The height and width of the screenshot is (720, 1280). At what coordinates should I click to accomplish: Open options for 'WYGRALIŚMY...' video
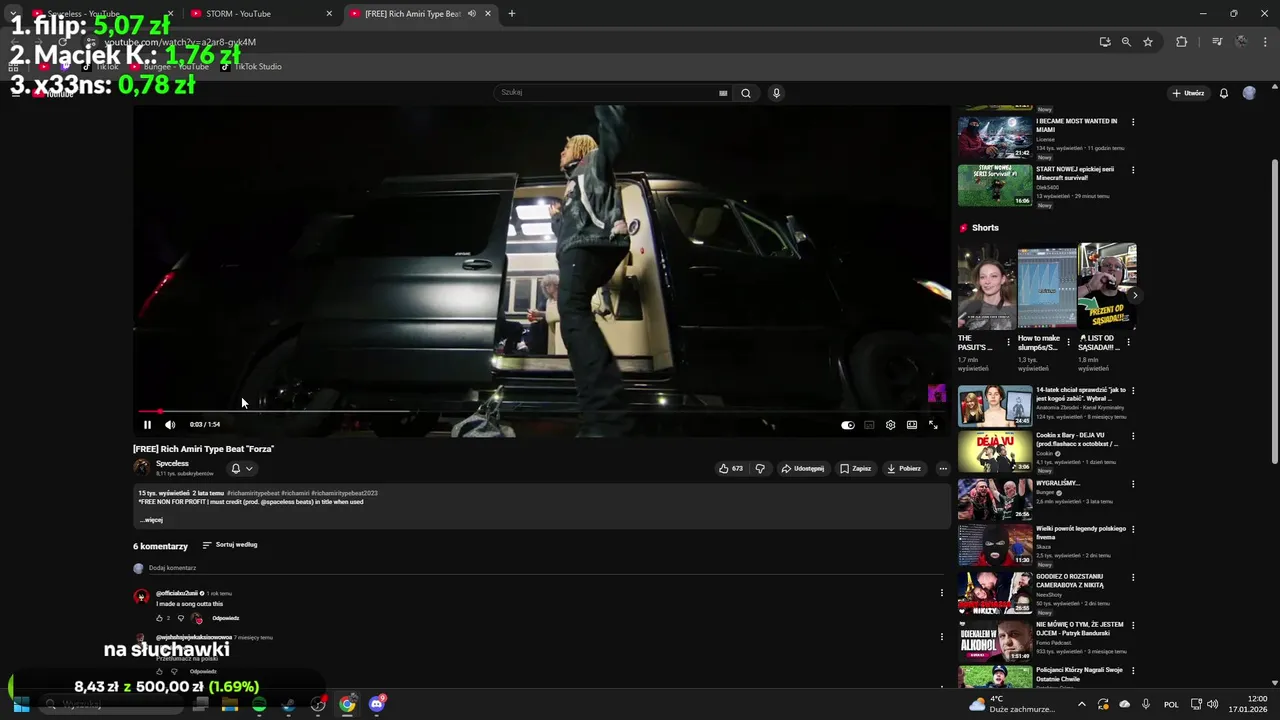point(1133,484)
